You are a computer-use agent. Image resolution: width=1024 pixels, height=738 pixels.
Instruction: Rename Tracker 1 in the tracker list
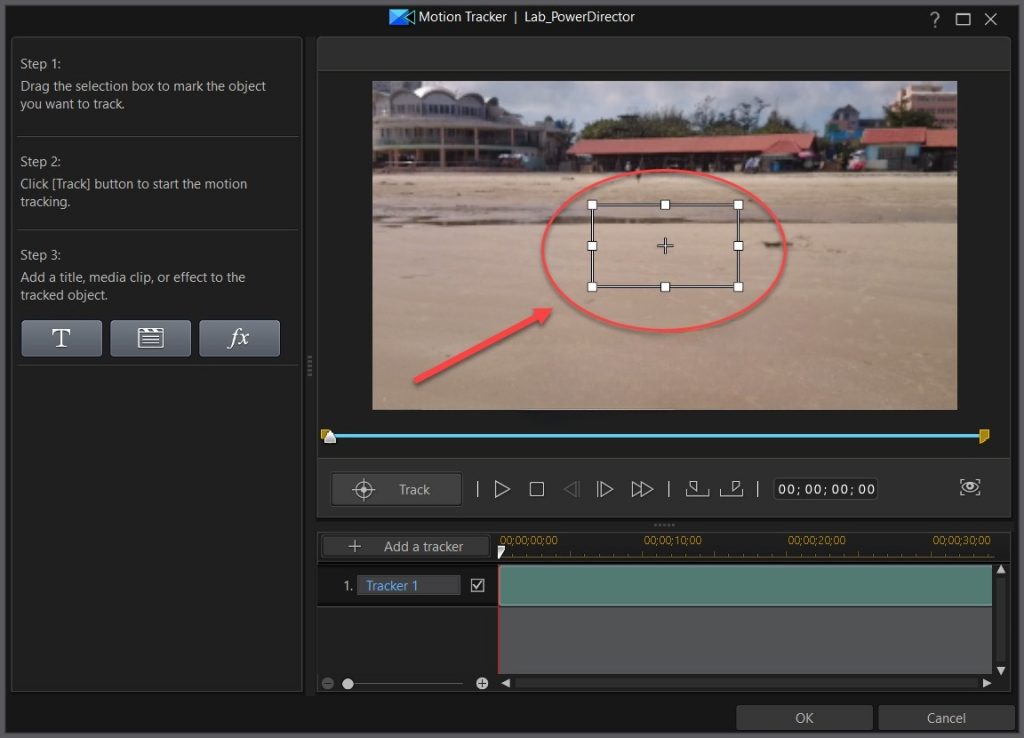point(407,585)
